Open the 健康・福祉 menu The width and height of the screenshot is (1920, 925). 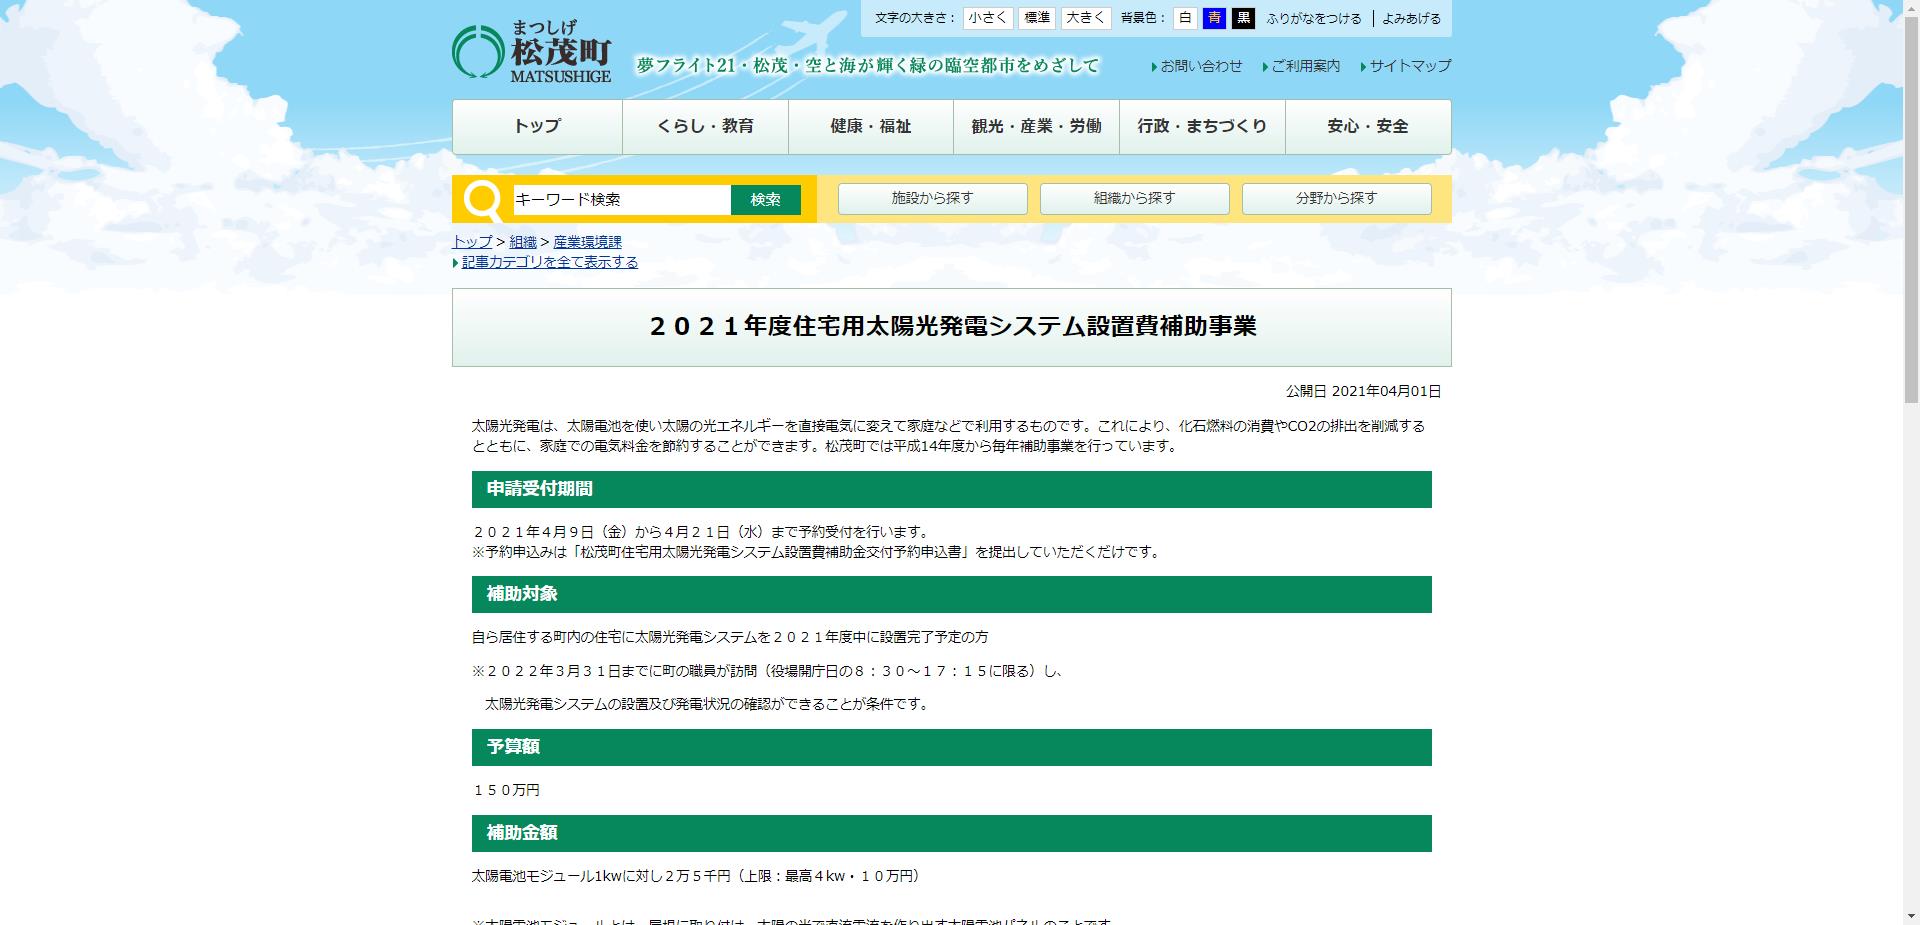(869, 126)
